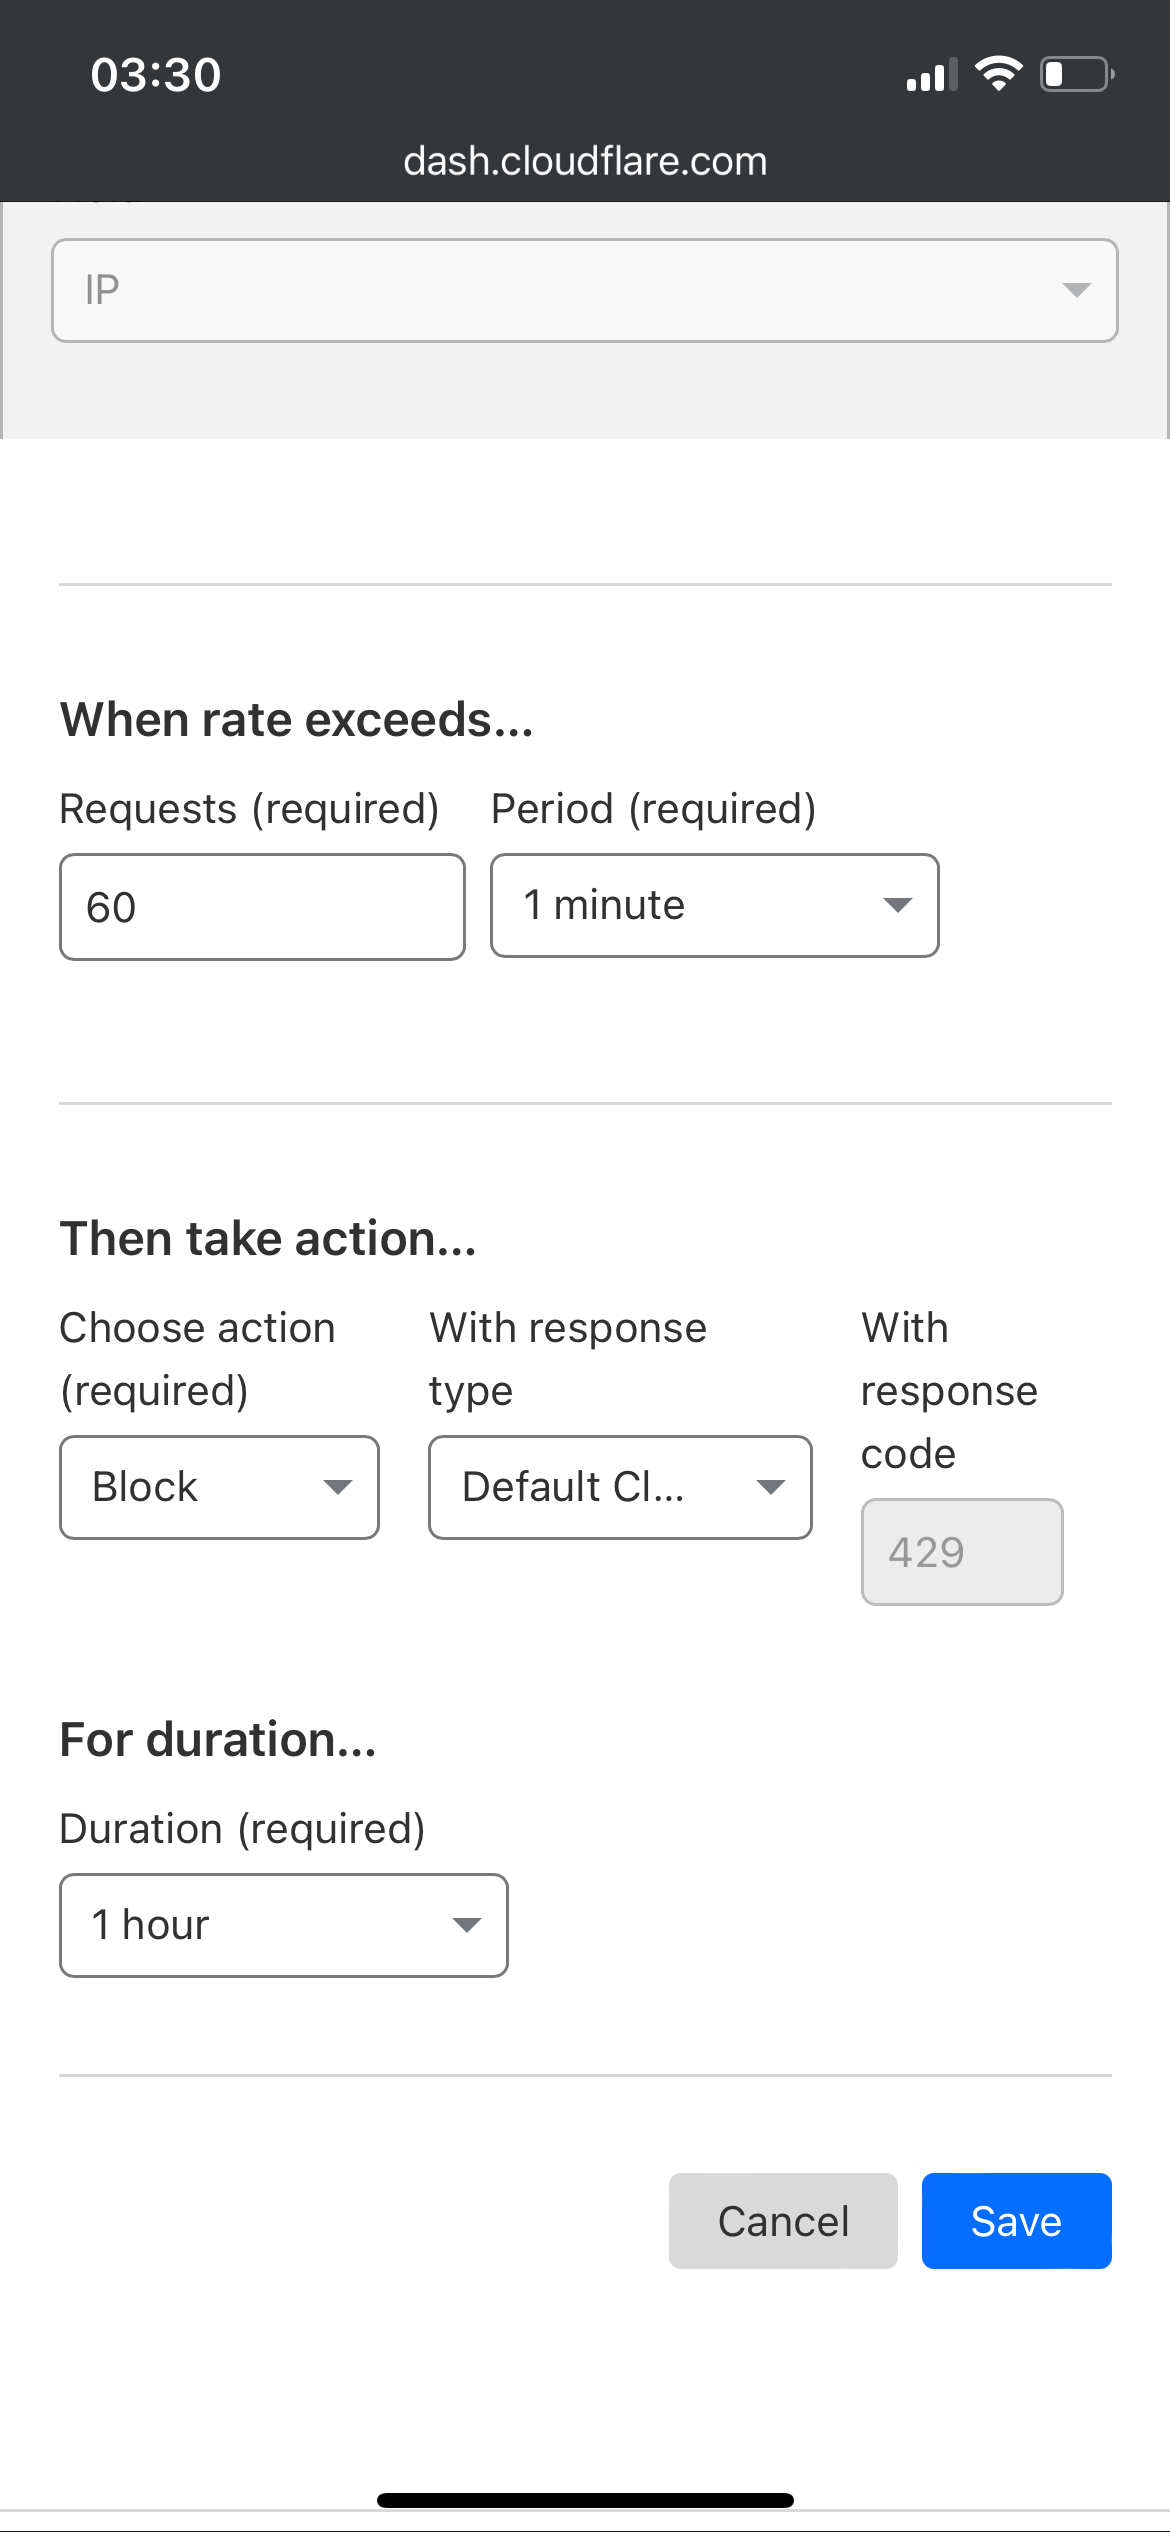Click the Requests input field showing 60
Viewport: 1170px width, 2532px height.
tap(262, 907)
